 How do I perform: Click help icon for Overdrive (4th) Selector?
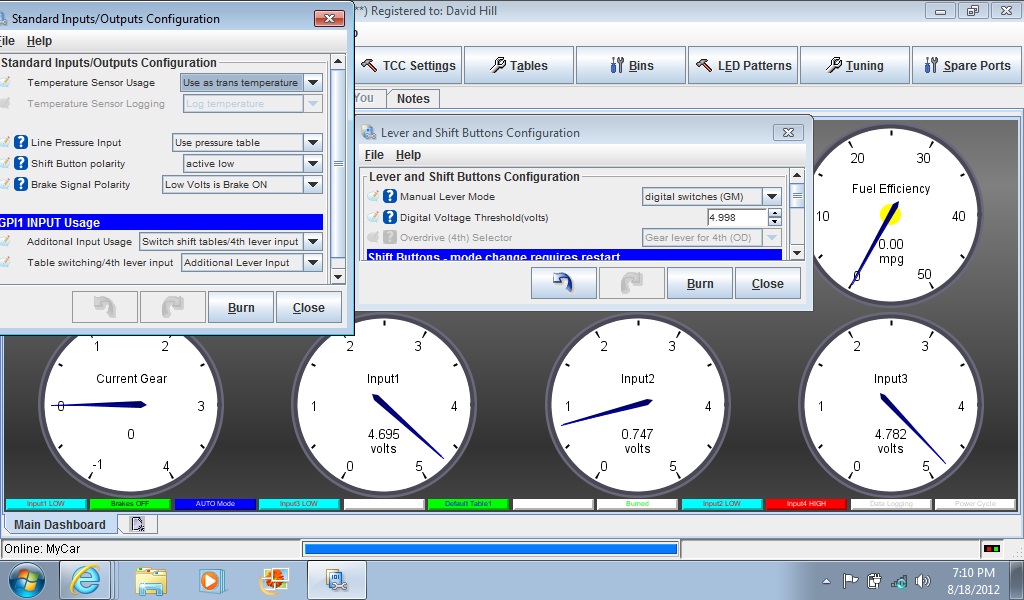[x=390, y=237]
